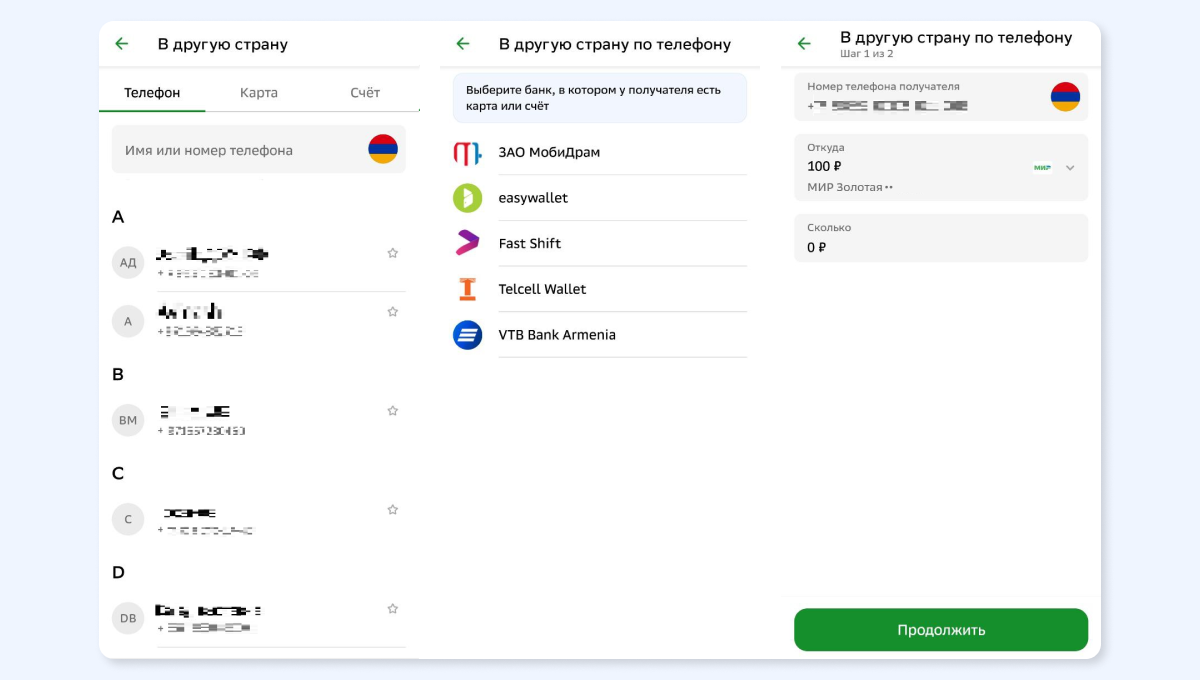The height and width of the screenshot is (680, 1200).
Task: Focus the "Имя или номер телефона" search field
Action: (x=258, y=149)
